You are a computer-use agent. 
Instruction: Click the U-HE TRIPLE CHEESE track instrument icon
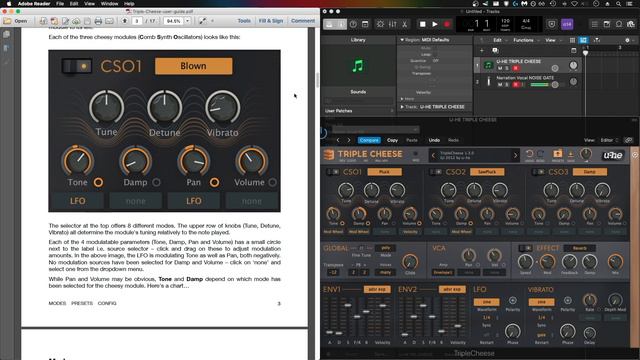point(488,65)
